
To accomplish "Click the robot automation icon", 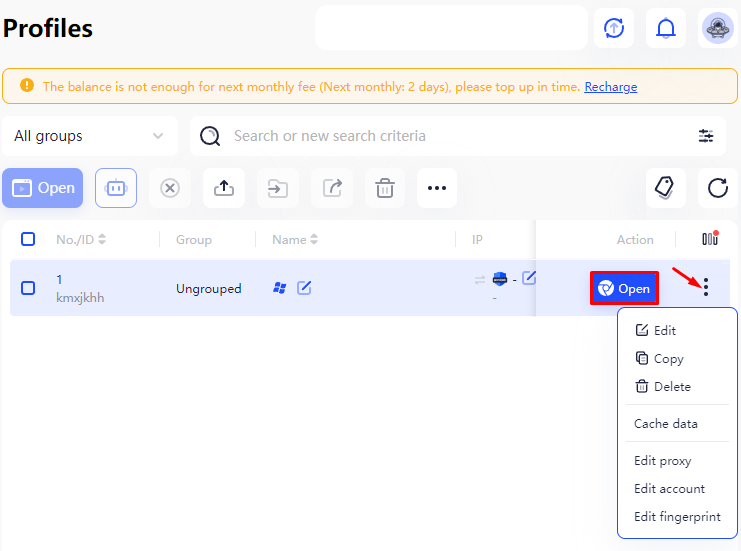I will pyautogui.click(x=116, y=188).
